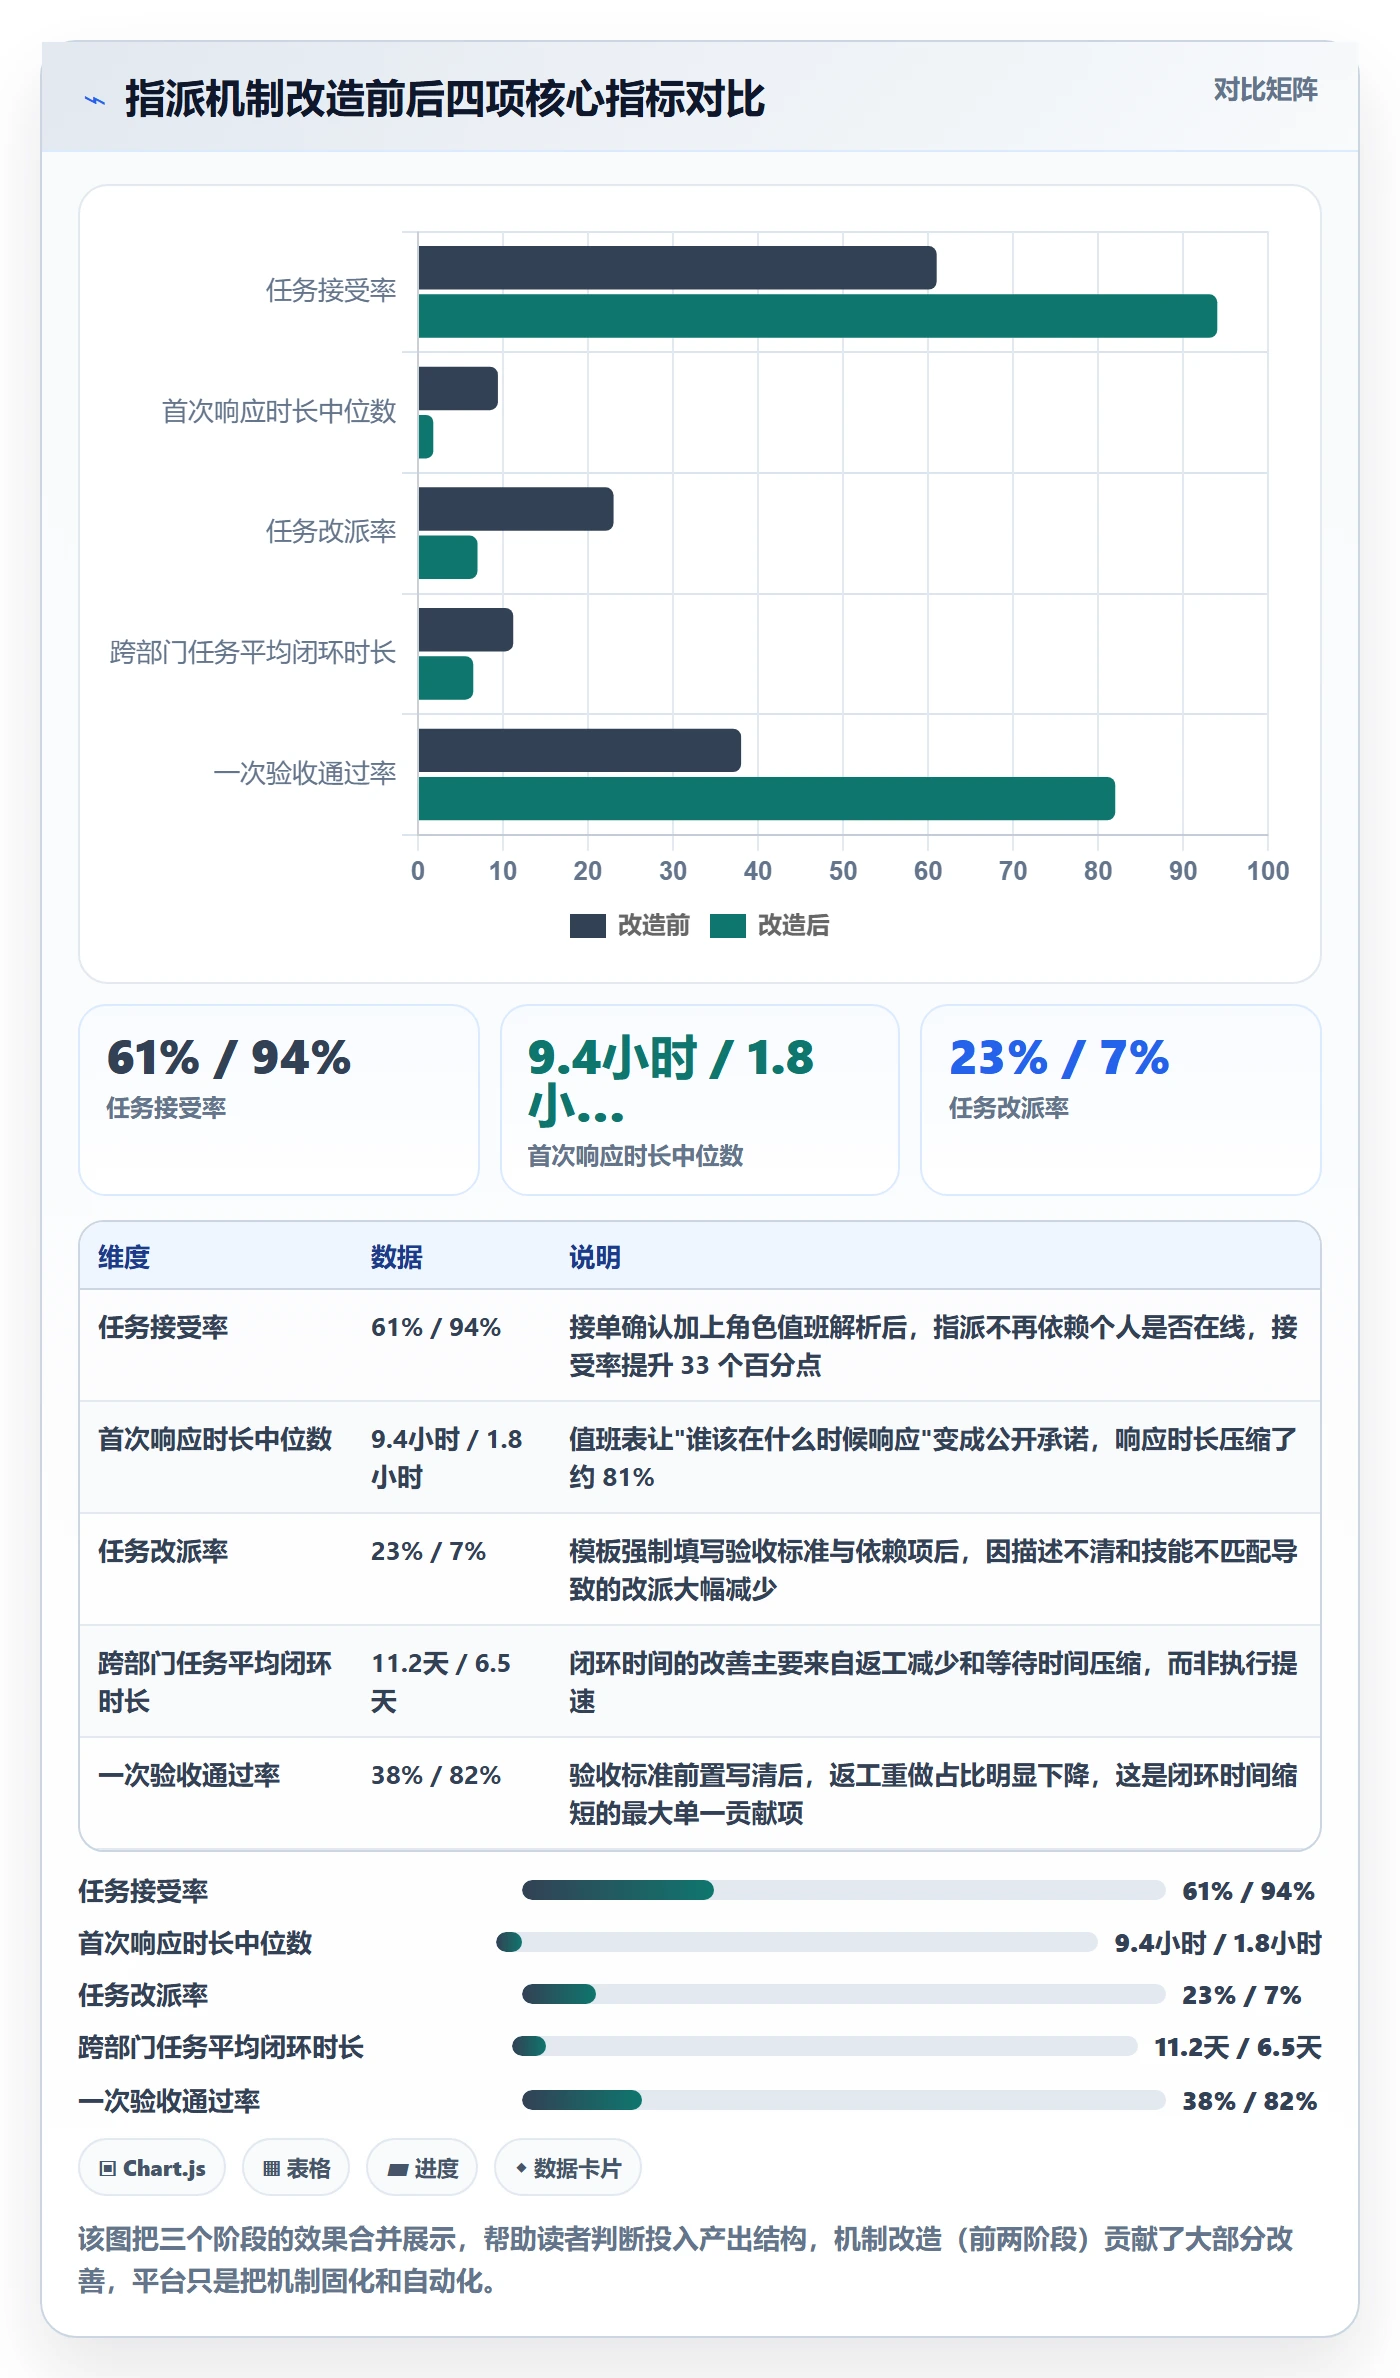Select the 改造后 bar for 首次响应时长中位数
The width and height of the screenshot is (1400, 2378).
point(426,437)
